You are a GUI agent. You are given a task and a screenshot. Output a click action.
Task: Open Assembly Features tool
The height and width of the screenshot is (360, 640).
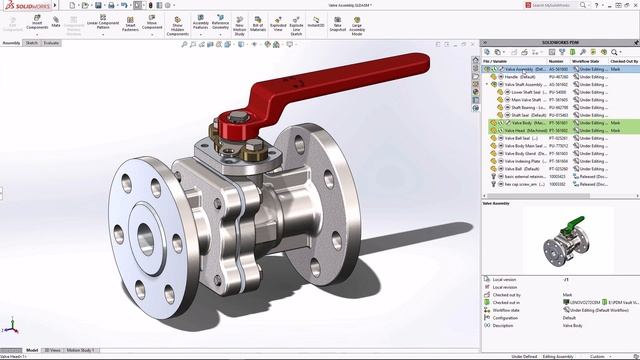tap(200, 22)
